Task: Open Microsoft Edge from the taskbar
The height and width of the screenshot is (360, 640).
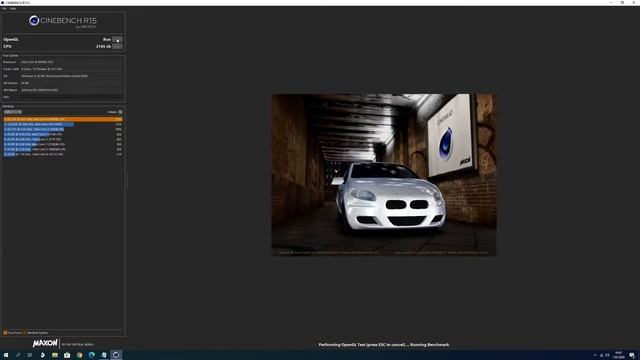Action: 91,355
